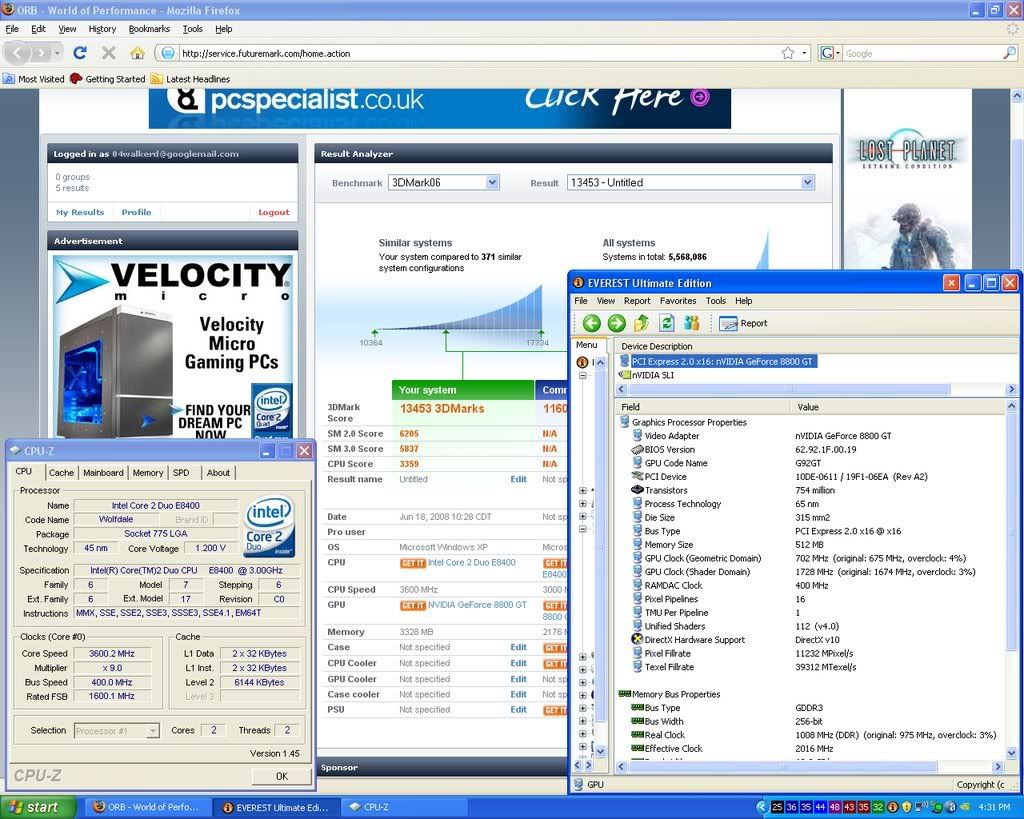Click the wireless network tray icon
The width and height of the screenshot is (1024, 819).
(921, 807)
